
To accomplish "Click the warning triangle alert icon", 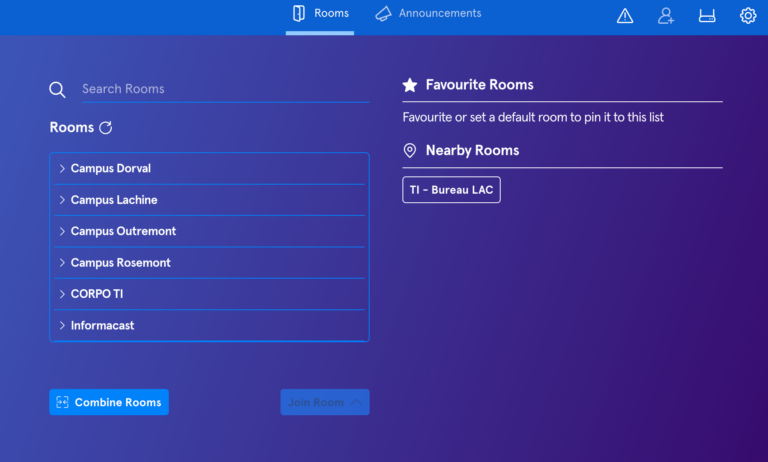I will (x=625, y=16).
